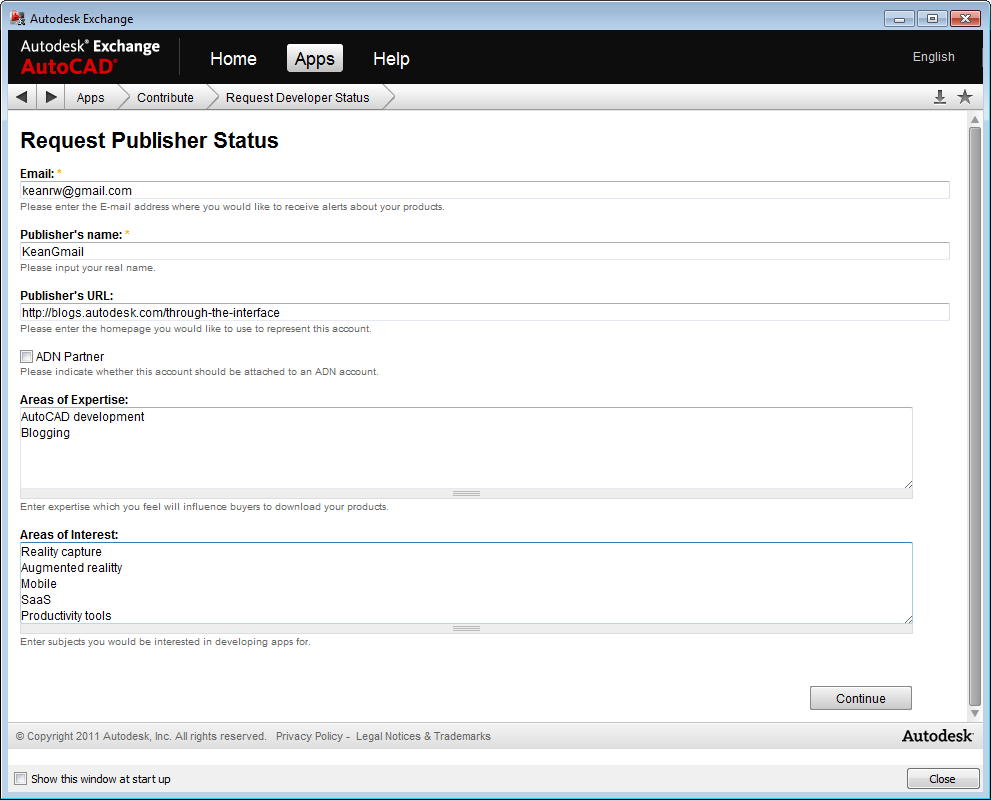991x800 pixels.
Task: Click the Autodesk Exchange AutoCAD logo
Action: [90, 57]
